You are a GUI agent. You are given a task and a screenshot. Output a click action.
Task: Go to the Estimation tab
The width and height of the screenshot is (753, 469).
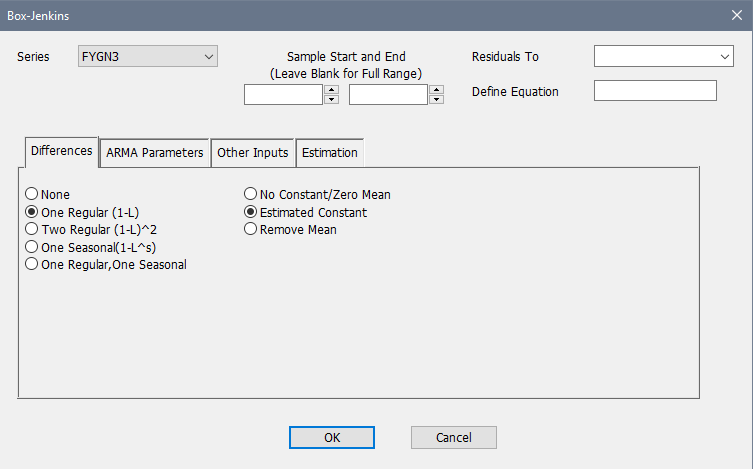click(330, 153)
